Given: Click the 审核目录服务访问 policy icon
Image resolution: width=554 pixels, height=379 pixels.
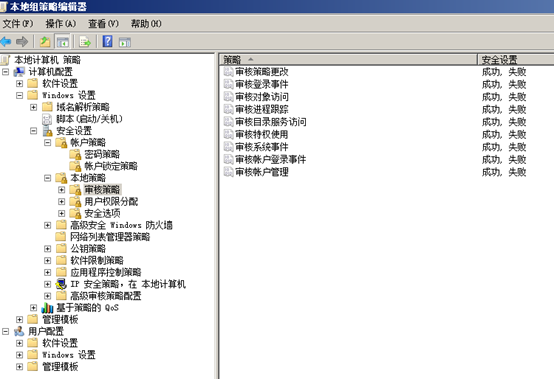Looking at the screenshot, I should point(229,122).
